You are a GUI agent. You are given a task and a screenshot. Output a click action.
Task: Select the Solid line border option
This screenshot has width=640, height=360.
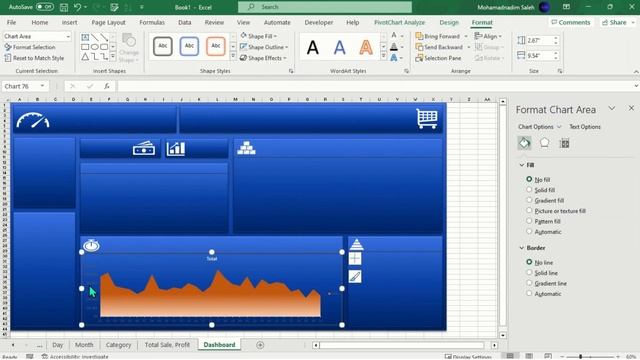pyautogui.click(x=529, y=272)
